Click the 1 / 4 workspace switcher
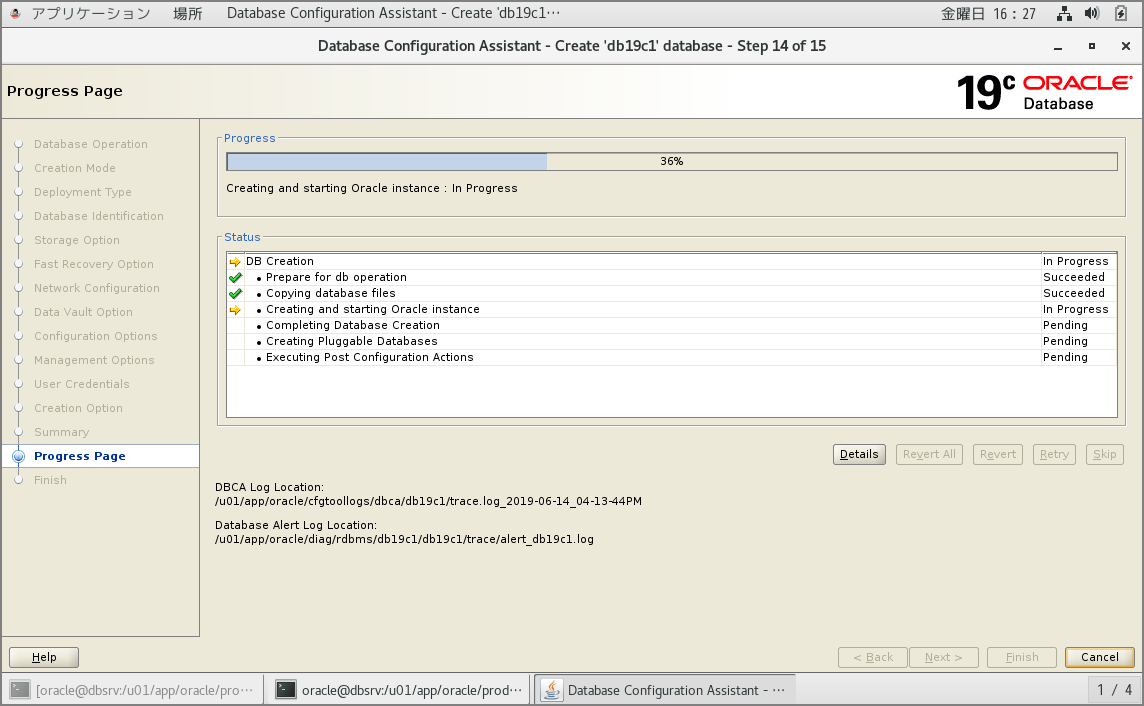The width and height of the screenshot is (1144, 706). point(1114,689)
